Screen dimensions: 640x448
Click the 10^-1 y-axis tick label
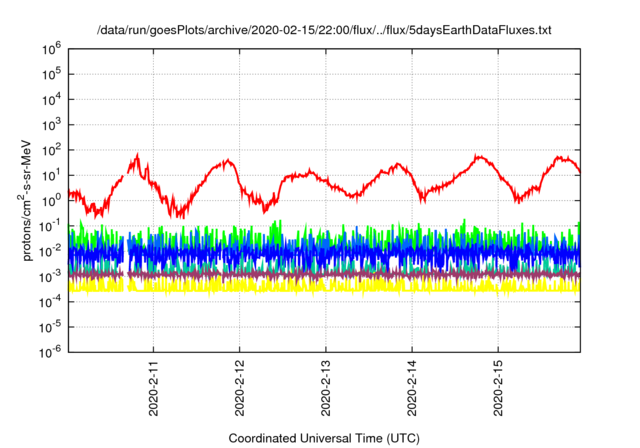[50, 226]
